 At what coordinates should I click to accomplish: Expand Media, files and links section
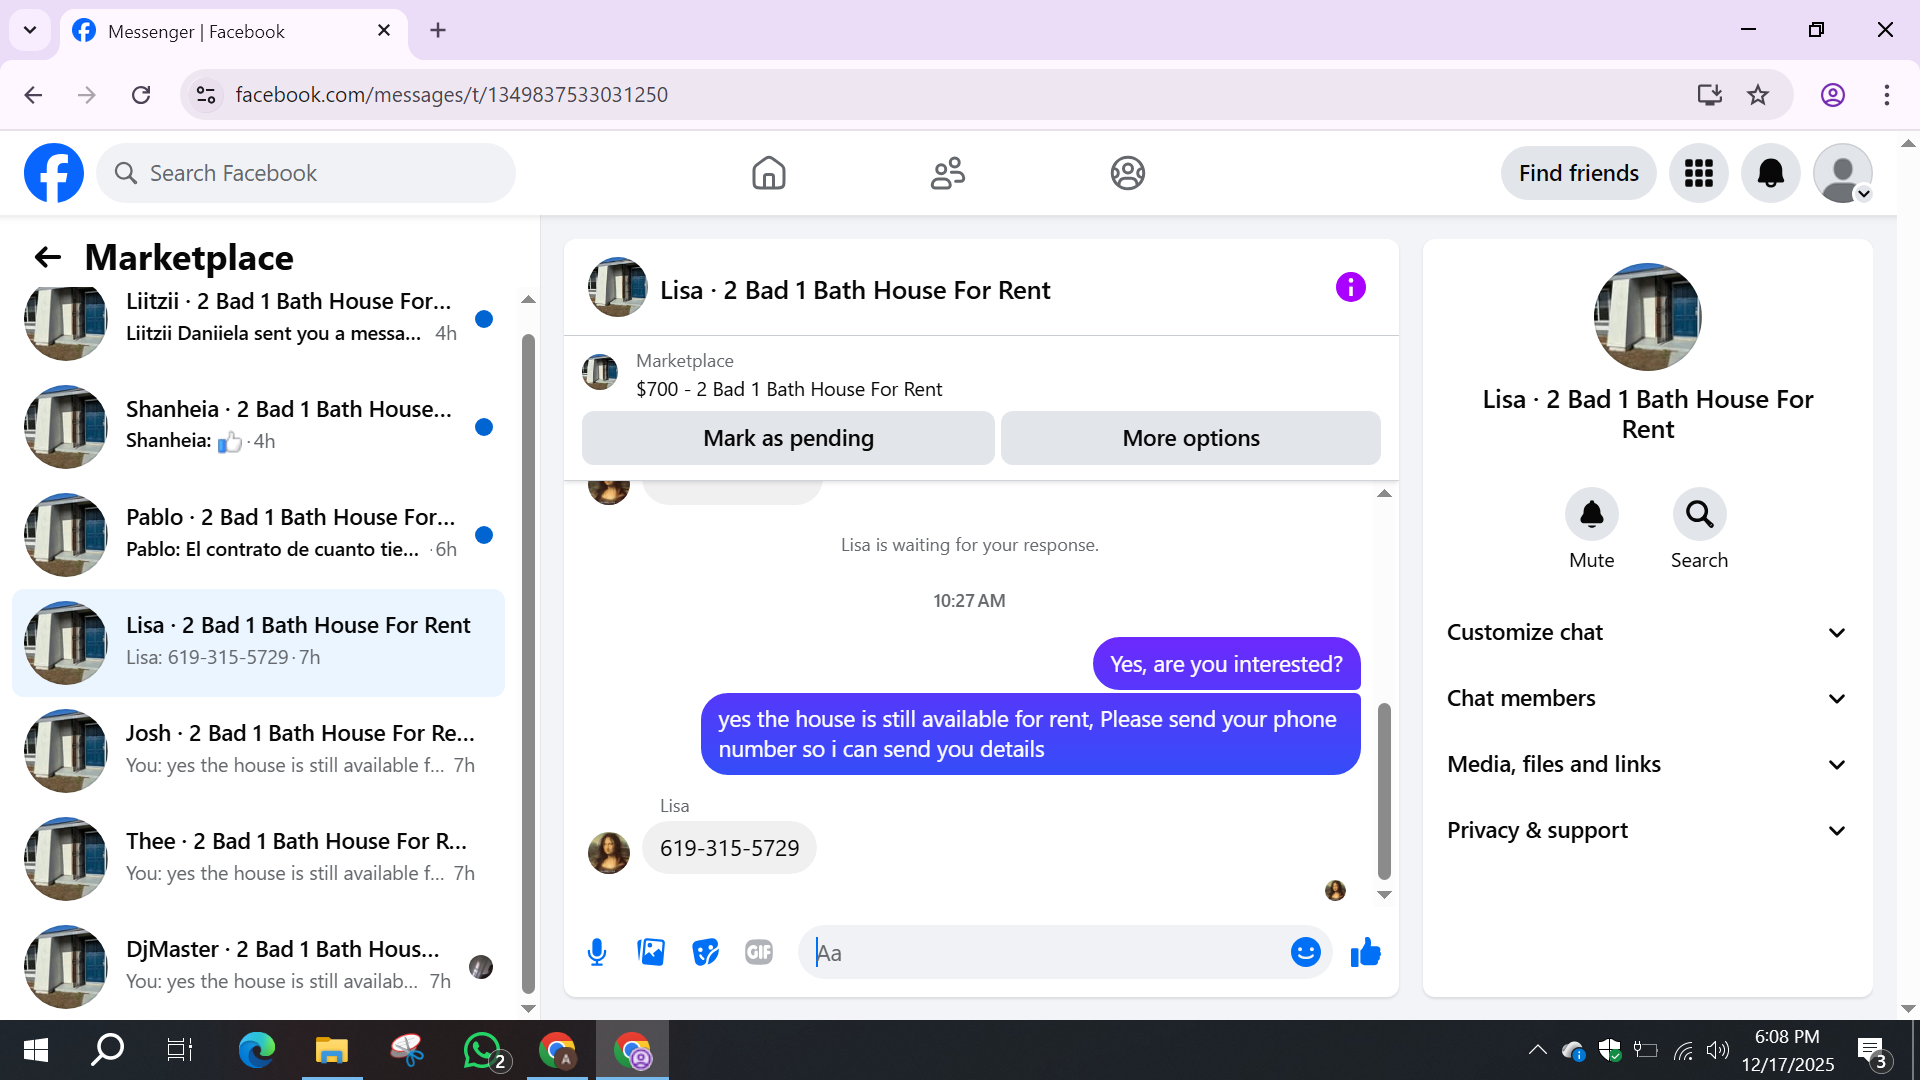pyautogui.click(x=1646, y=764)
